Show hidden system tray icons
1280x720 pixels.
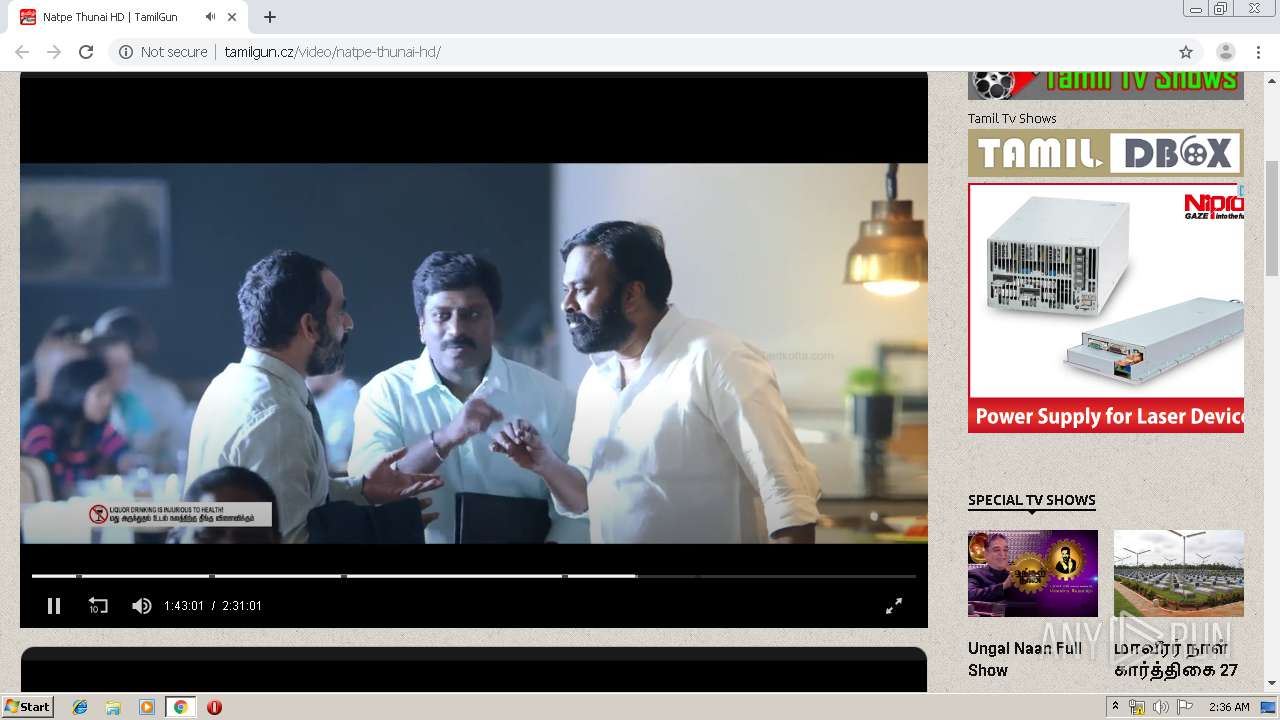(x=1115, y=707)
